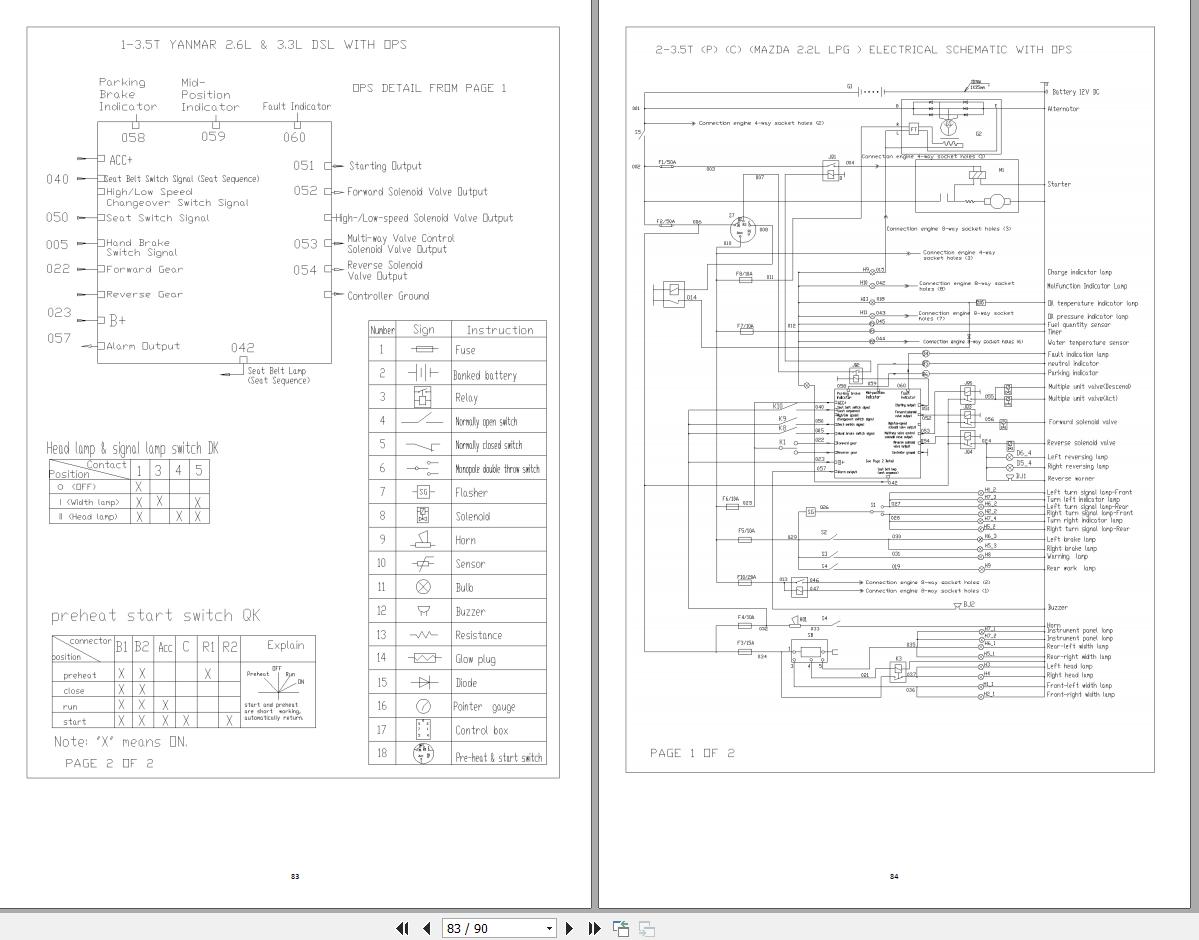1199x940 pixels.
Task: Select the 'Mid-Position Indicator' label
Action: pyautogui.click(x=210, y=94)
